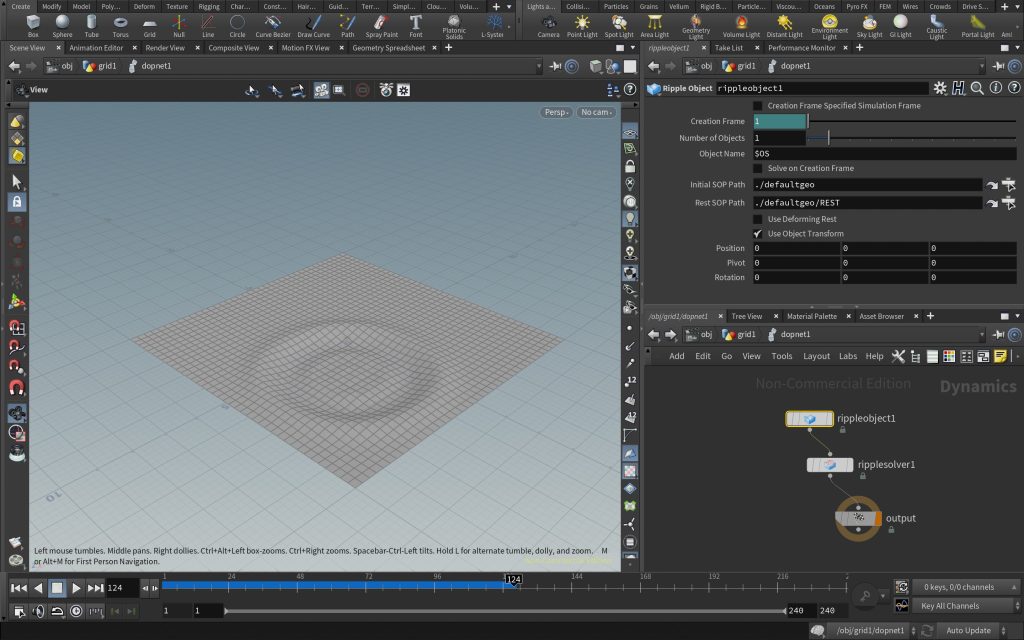Toggle the viewport lock selection tool
The image size is (1024, 640).
[x=17, y=202]
